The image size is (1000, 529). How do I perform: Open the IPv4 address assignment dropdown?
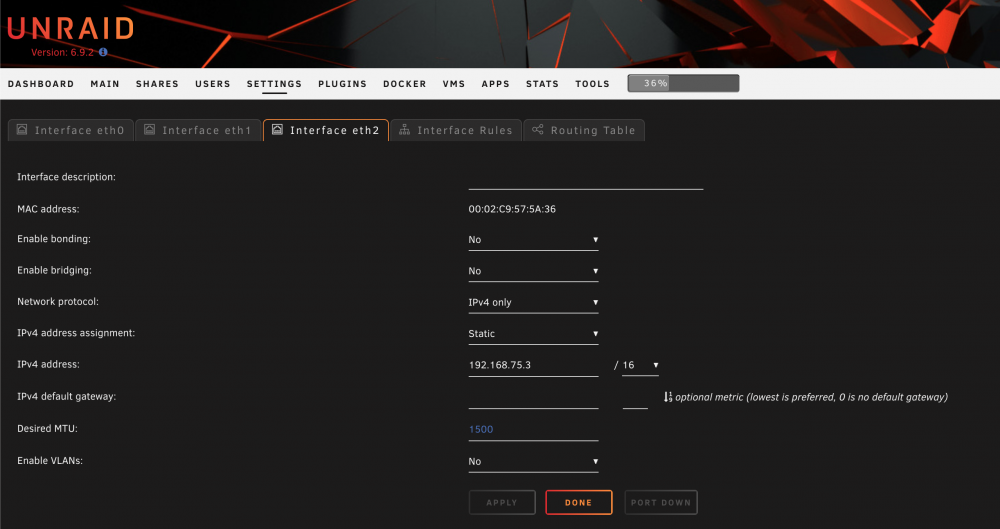pos(533,334)
